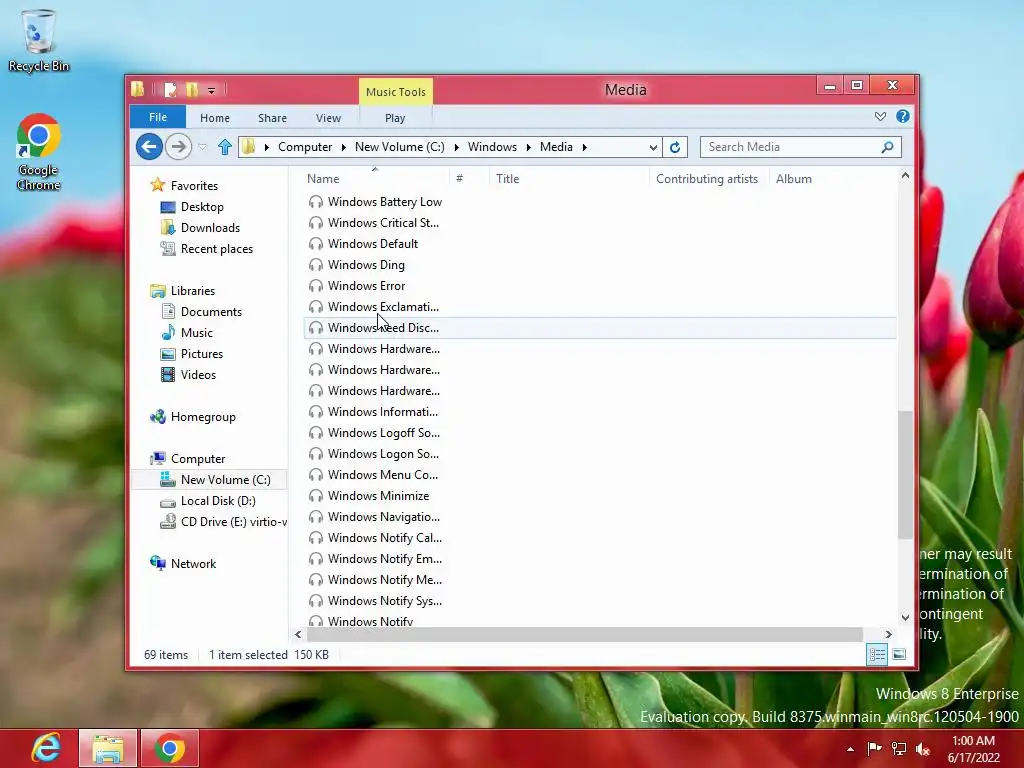Show hidden tray icons arrow
This screenshot has height=768, width=1024.
[x=850, y=749]
